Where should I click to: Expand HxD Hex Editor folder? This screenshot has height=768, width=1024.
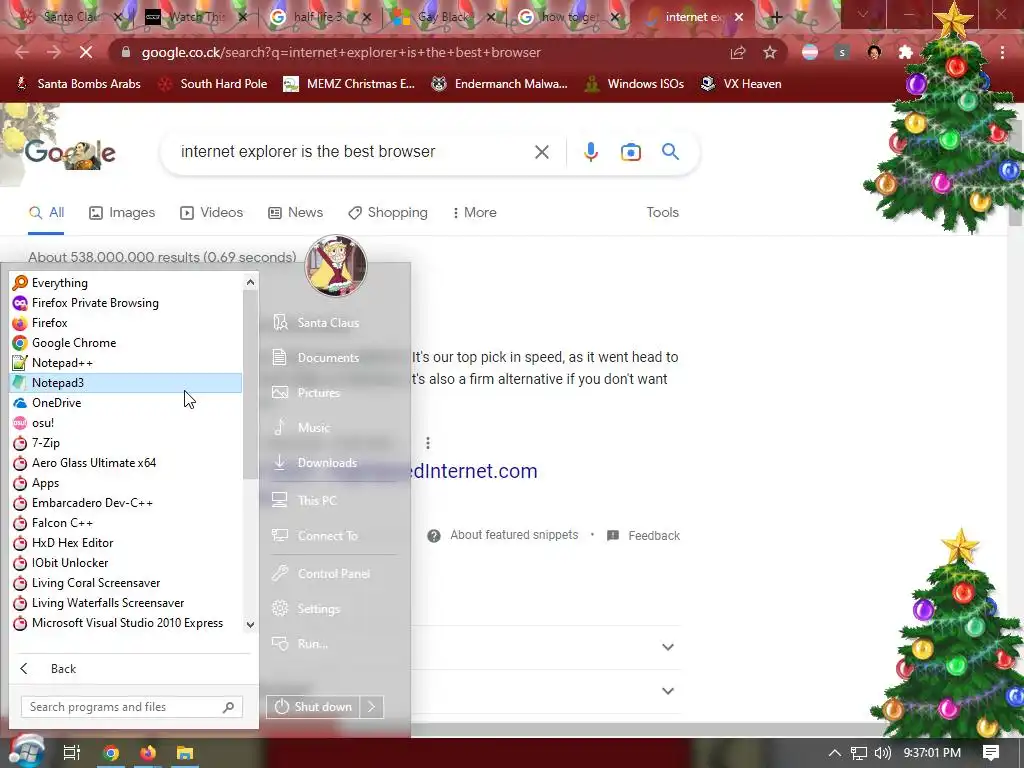(x=125, y=543)
